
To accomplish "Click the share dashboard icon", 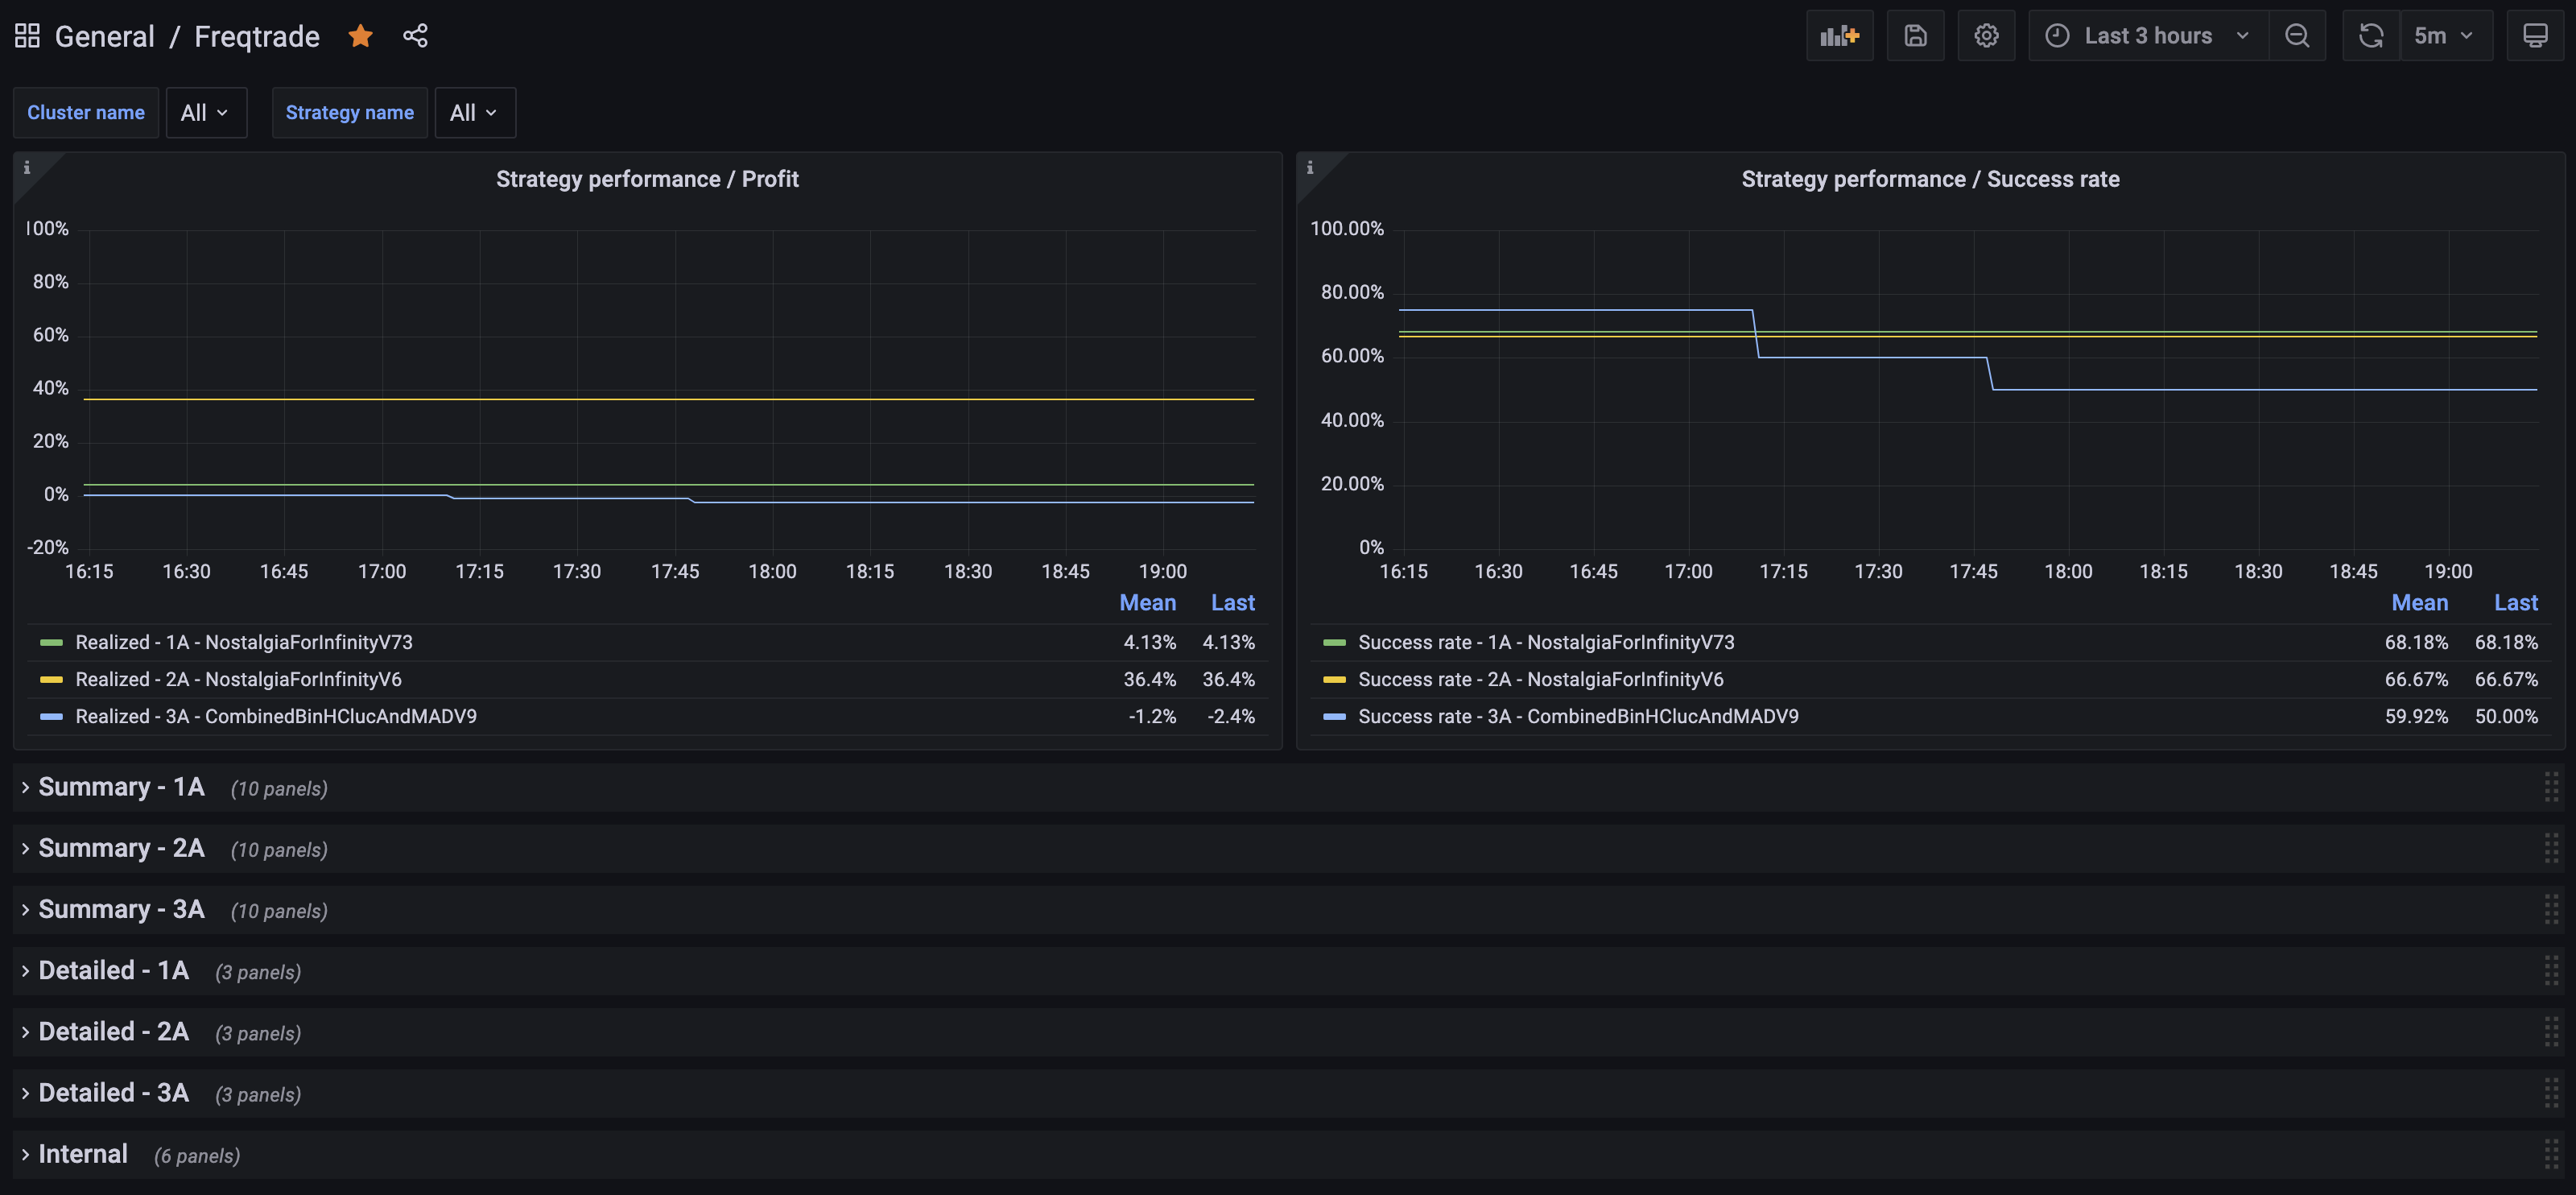I will [415, 36].
